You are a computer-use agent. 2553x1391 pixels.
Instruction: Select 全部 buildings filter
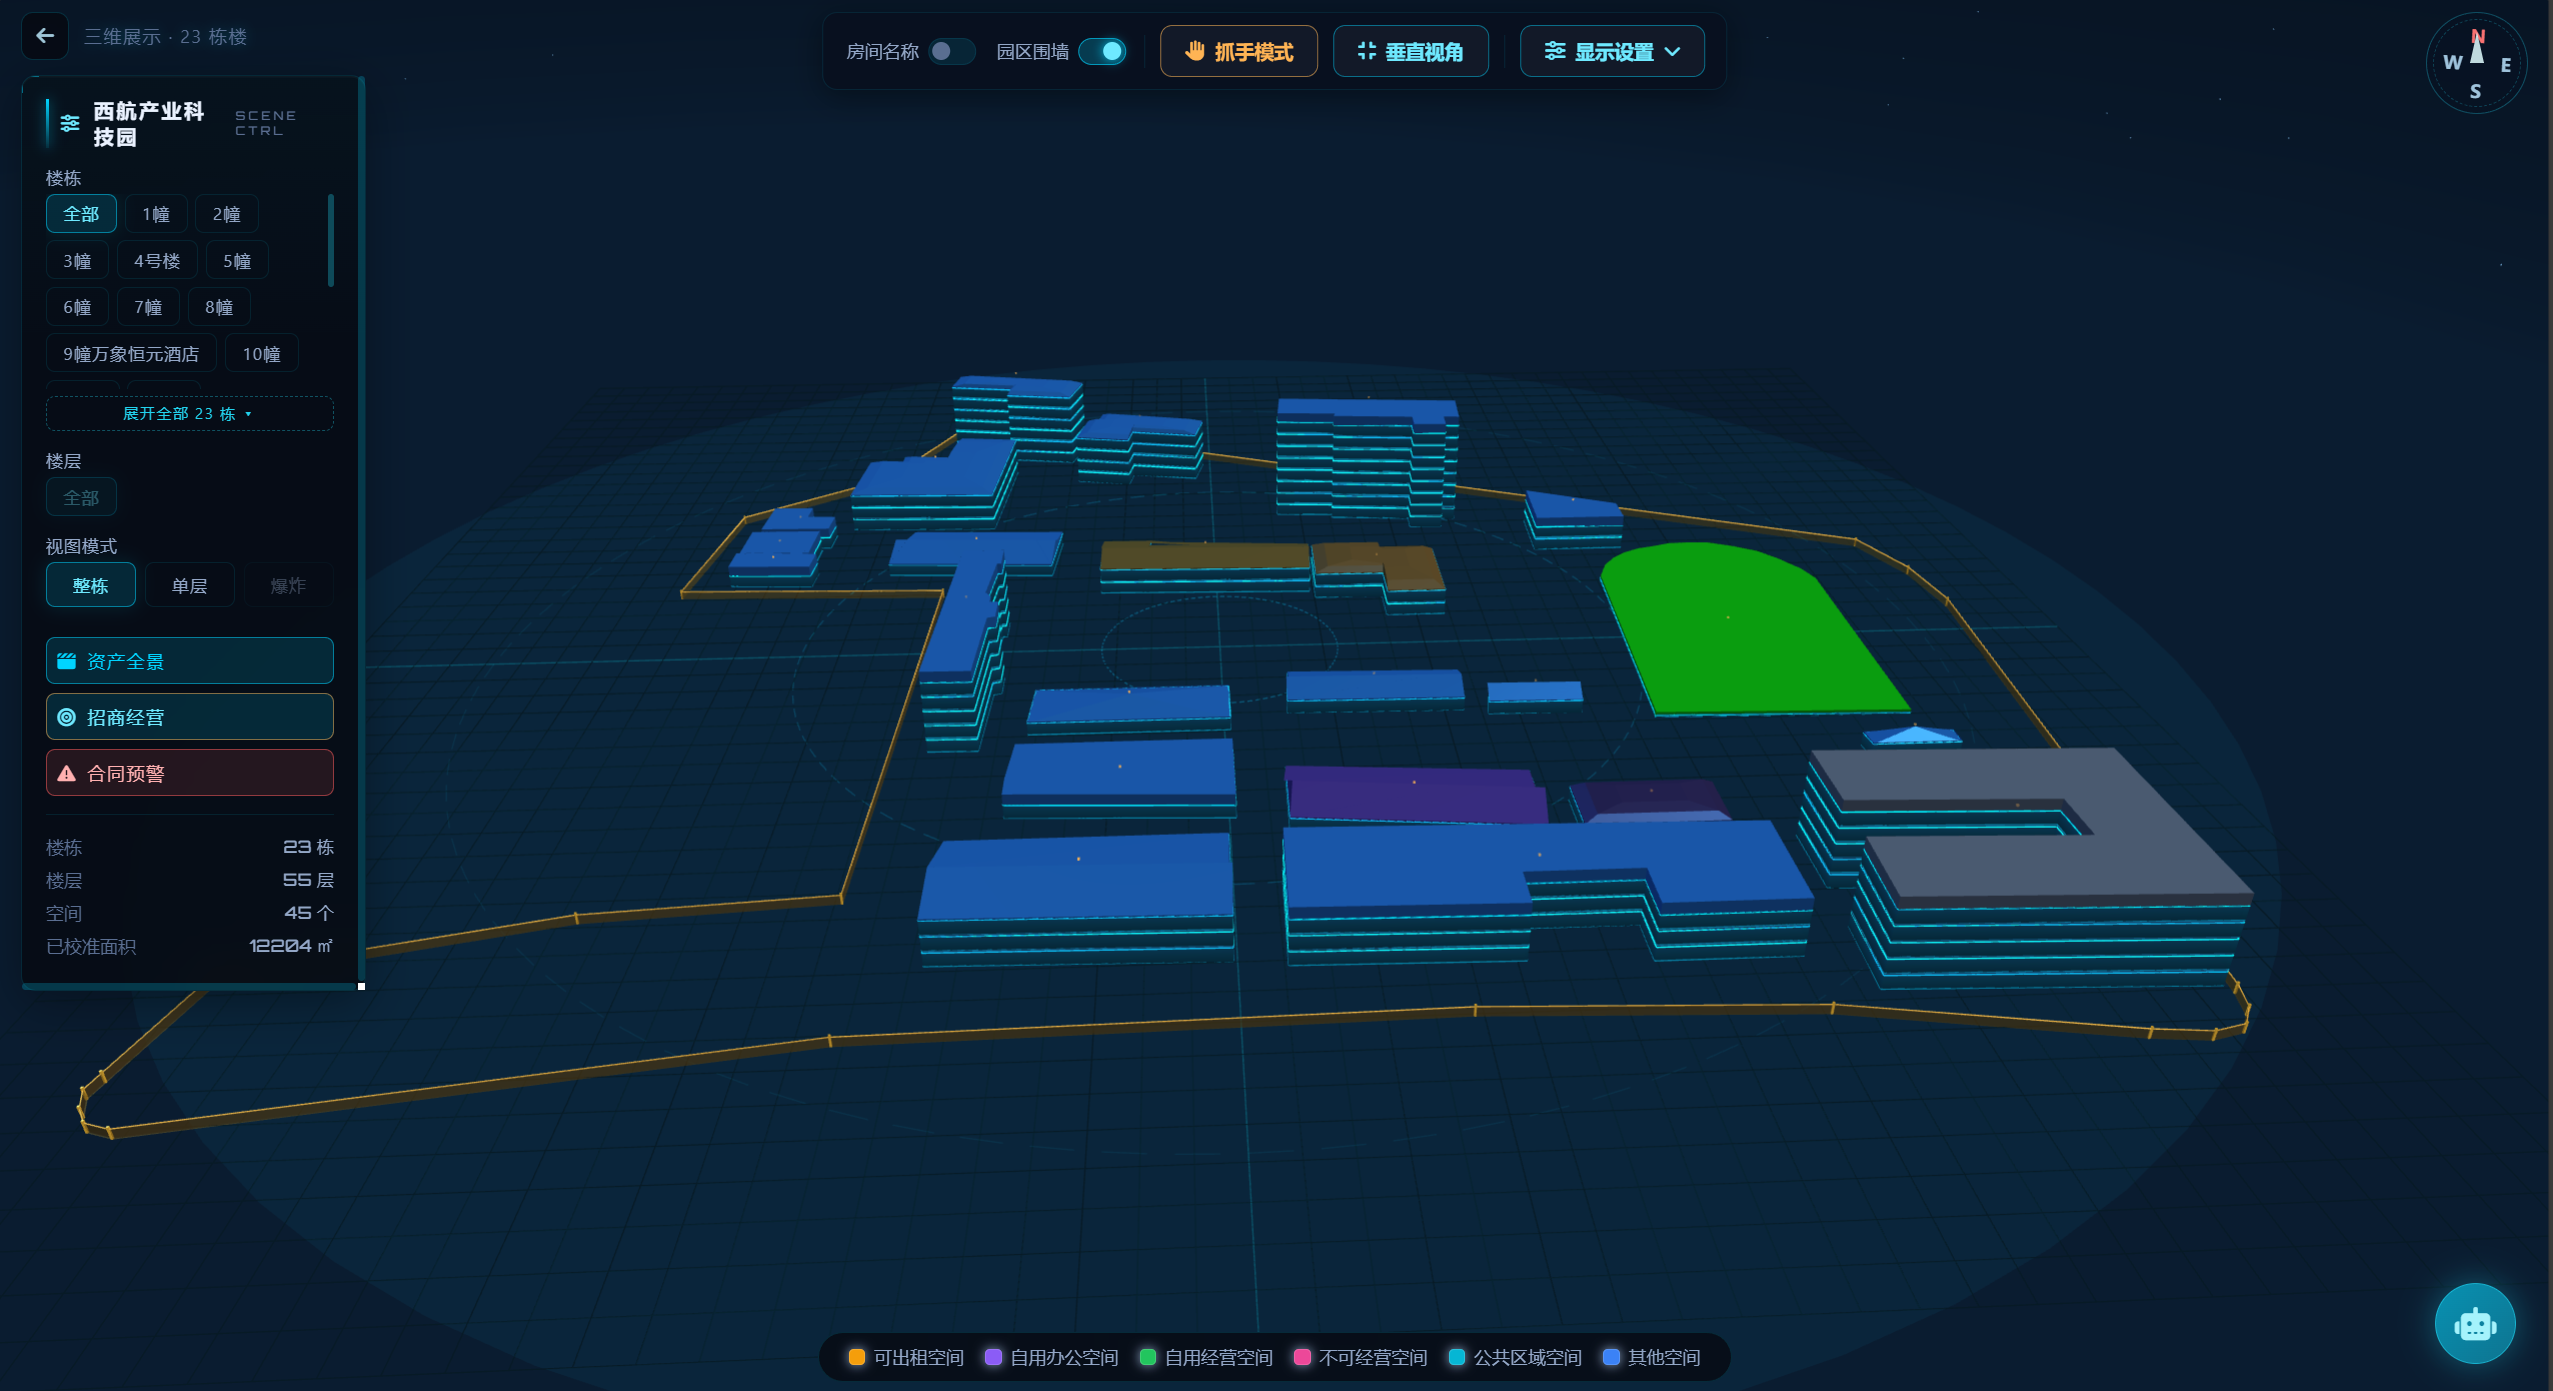click(x=81, y=214)
